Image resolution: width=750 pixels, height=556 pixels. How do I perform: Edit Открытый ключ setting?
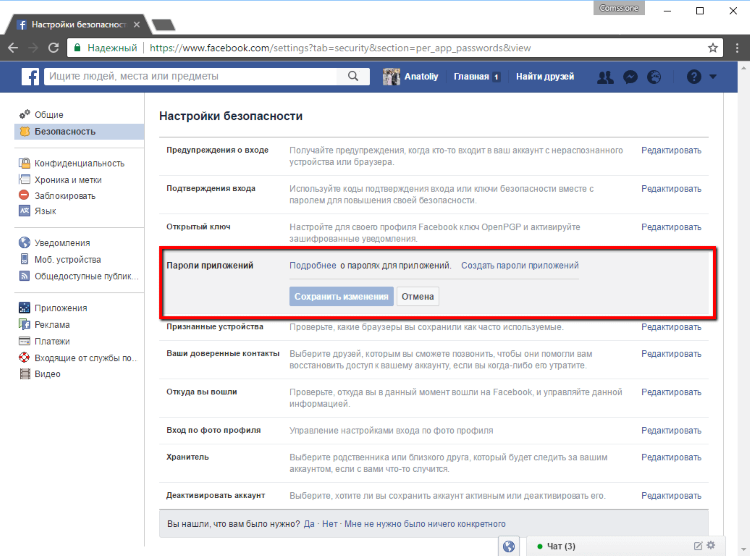point(671,227)
